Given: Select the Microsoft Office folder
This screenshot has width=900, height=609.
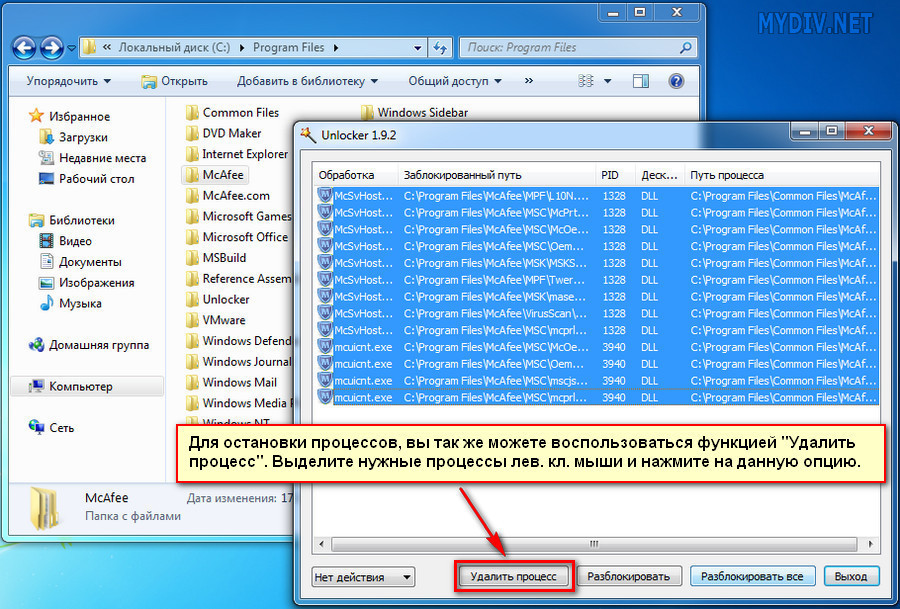Looking at the screenshot, I should click(237, 237).
